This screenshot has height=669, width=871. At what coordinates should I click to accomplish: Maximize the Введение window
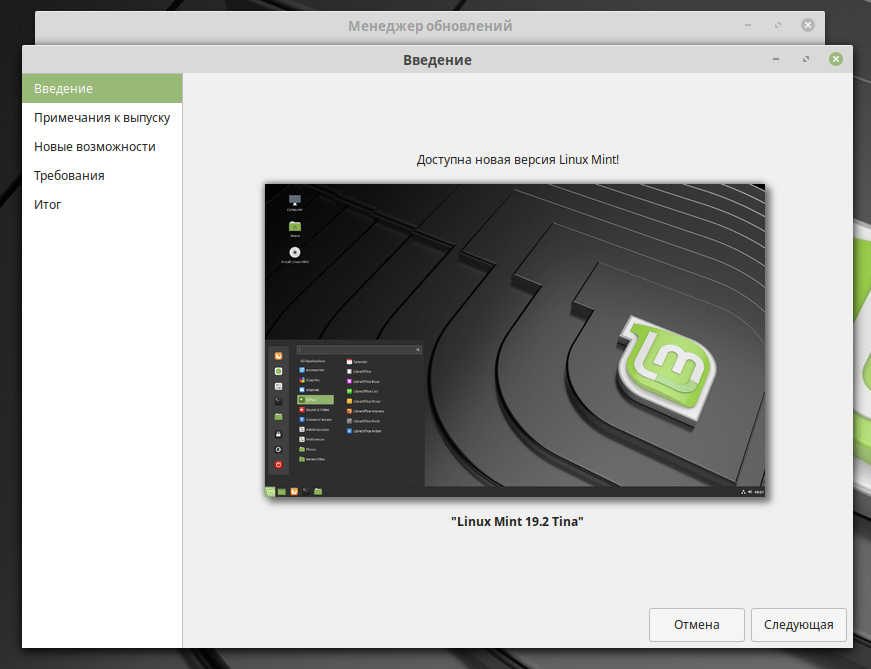(x=806, y=59)
